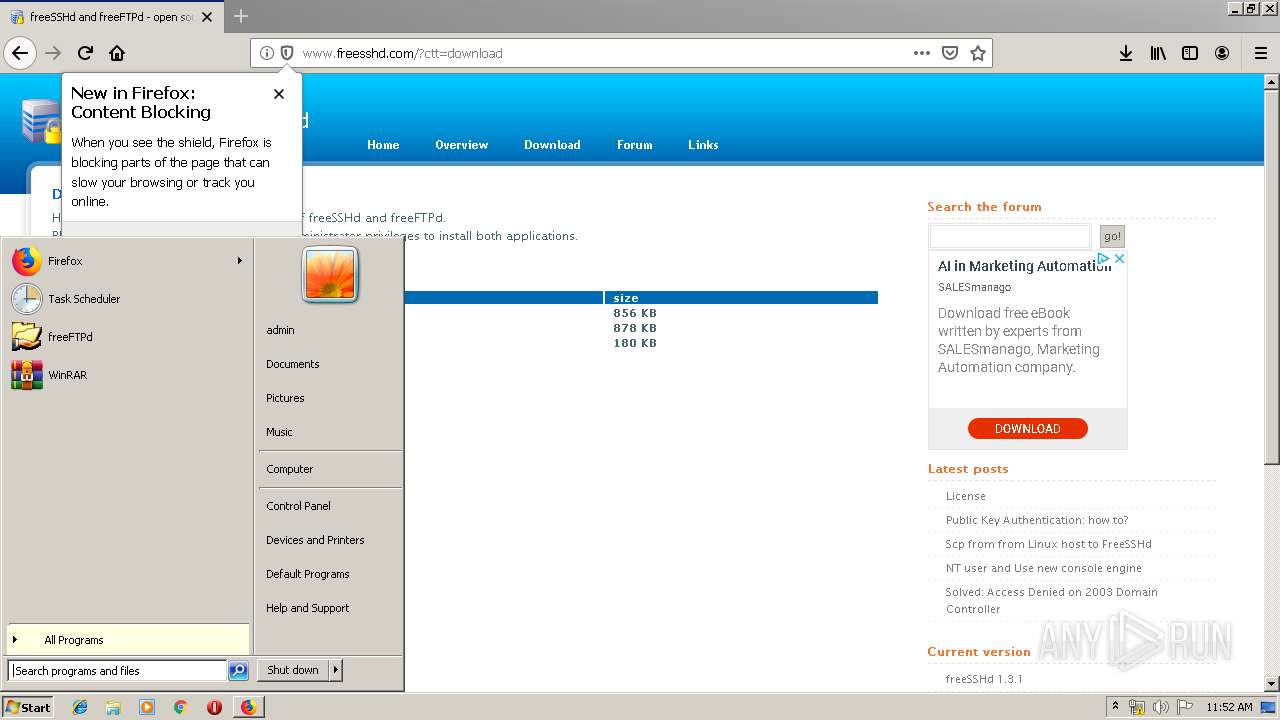1280x720 pixels.
Task: Open the License forum post
Action: [x=966, y=496]
